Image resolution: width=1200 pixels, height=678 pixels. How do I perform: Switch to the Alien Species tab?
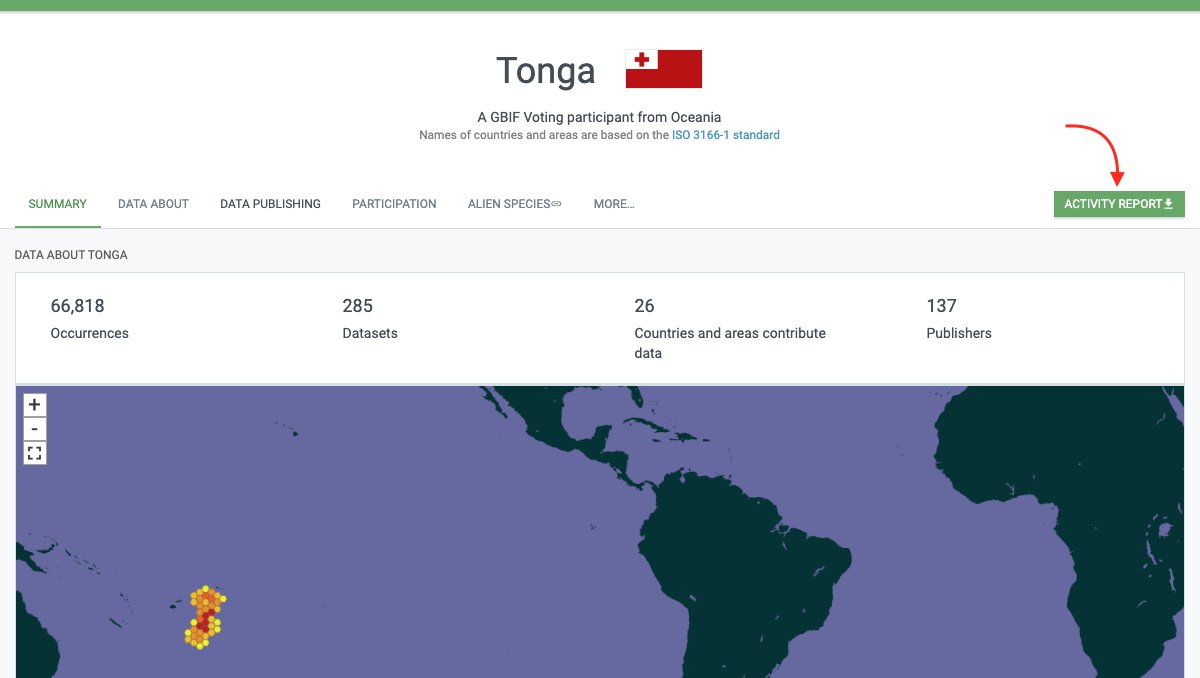[x=508, y=204]
